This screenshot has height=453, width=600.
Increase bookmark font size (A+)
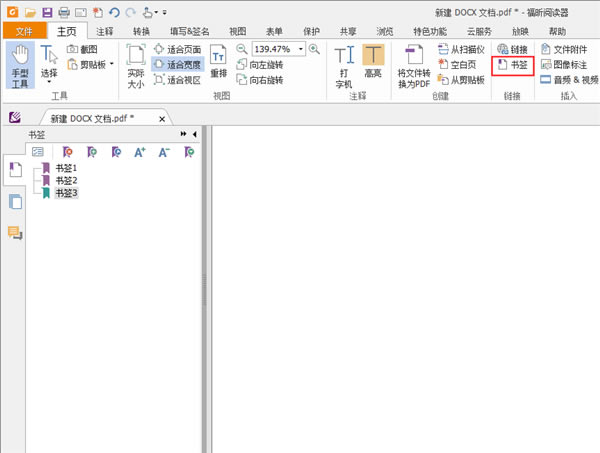tap(140, 152)
